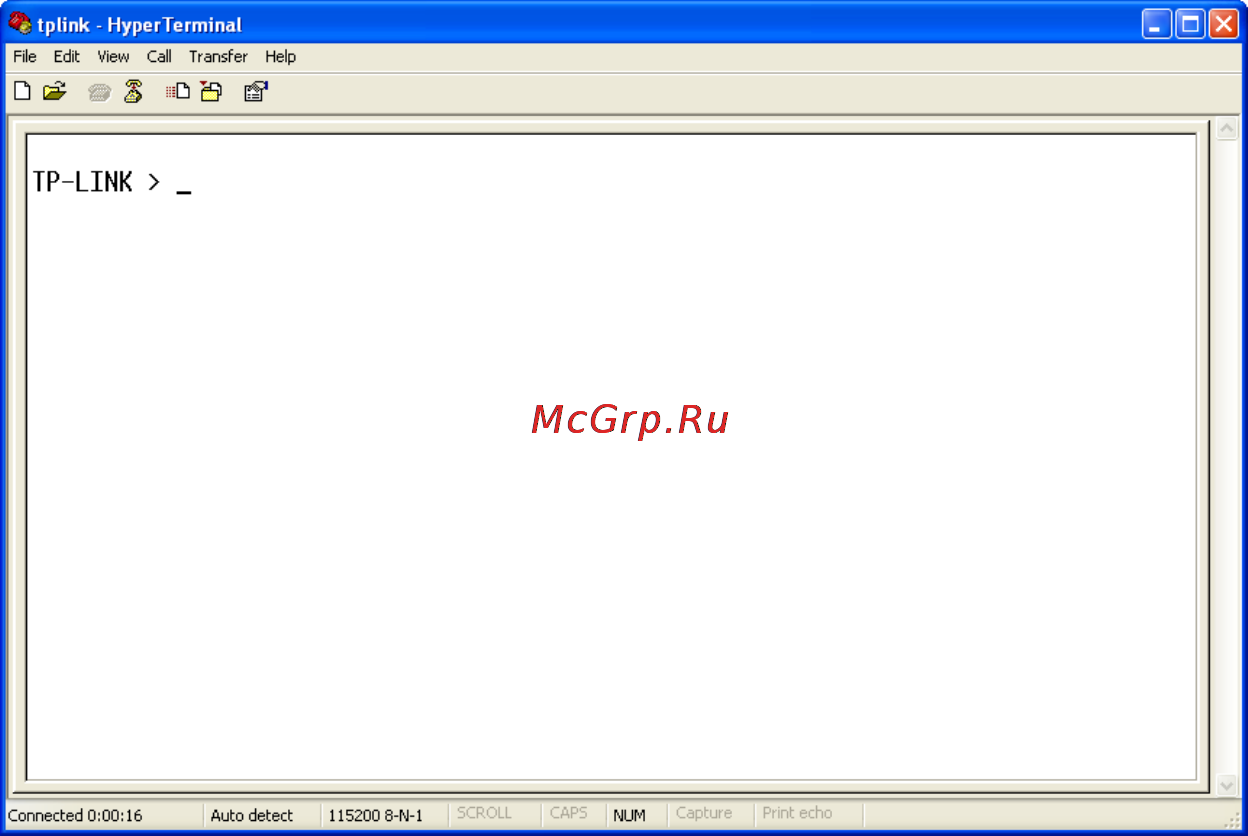Click the HyperTerminal title bar app icon
Screen dimensions: 1248x836
[x=19, y=24]
